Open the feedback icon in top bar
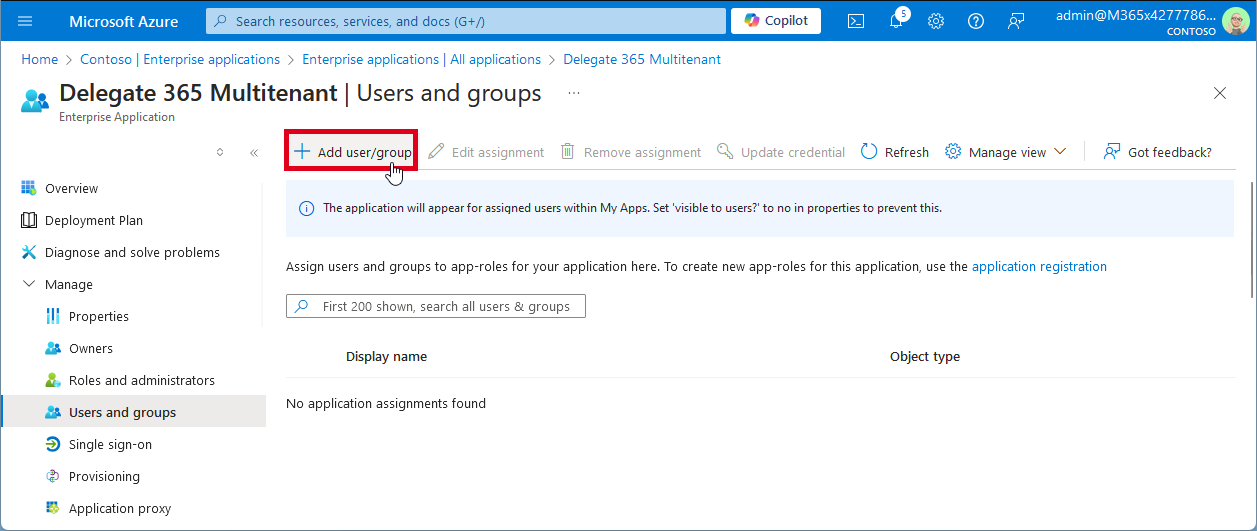Image resolution: width=1257 pixels, height=531 pixels. pos(1016,21)
